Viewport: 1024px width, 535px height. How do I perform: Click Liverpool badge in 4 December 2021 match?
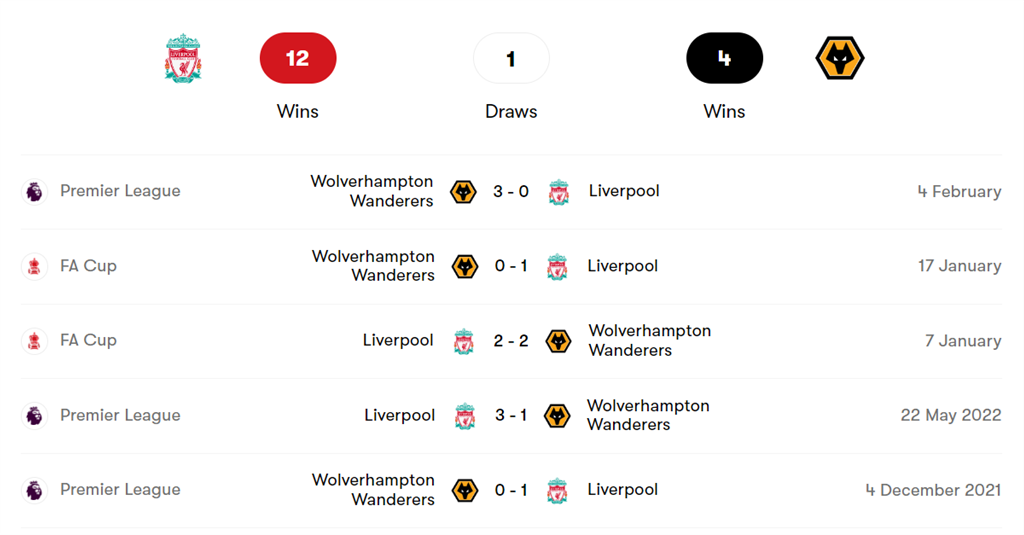coord(557,490)
